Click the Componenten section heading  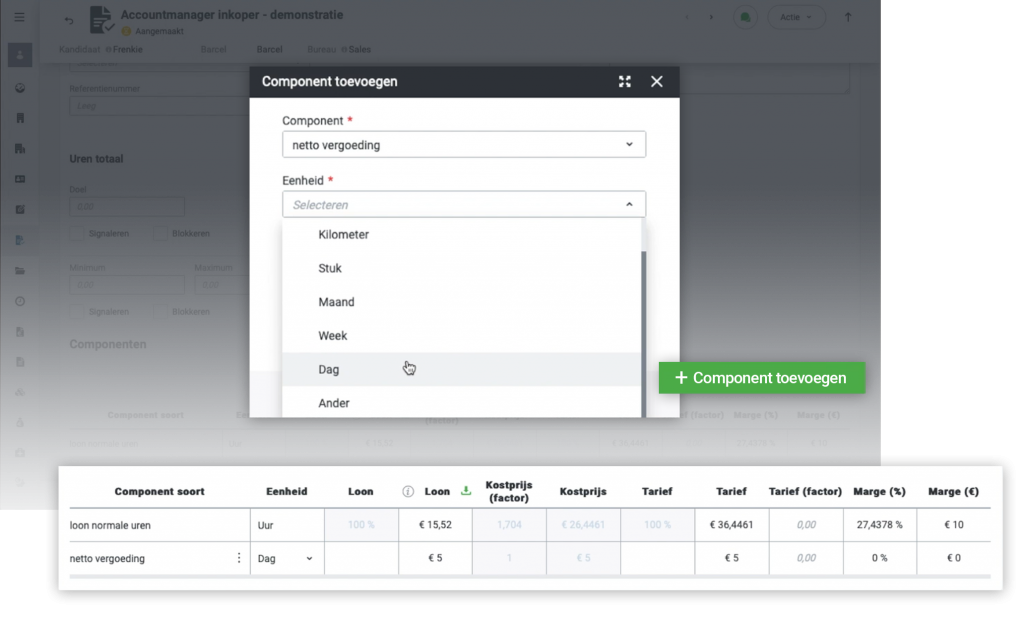[x=108, y=344]
